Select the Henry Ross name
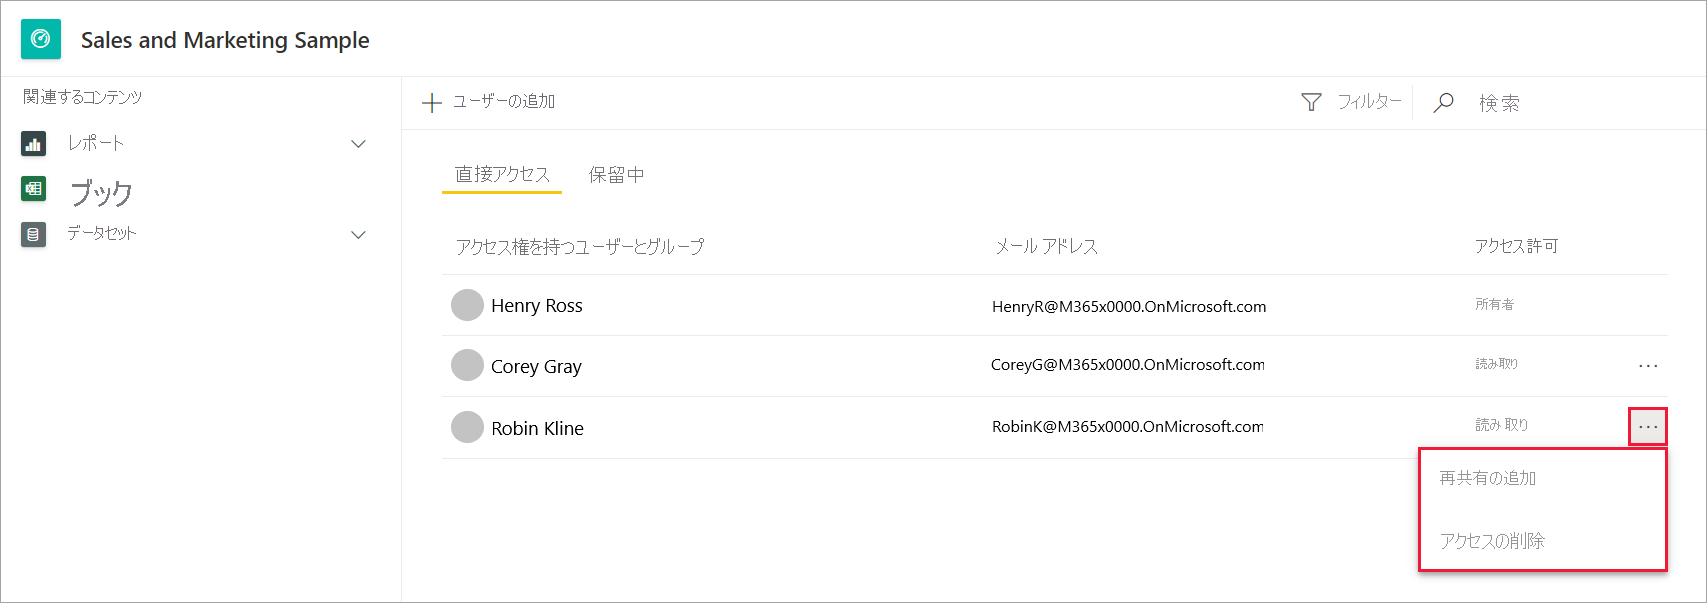 point(537,306)
